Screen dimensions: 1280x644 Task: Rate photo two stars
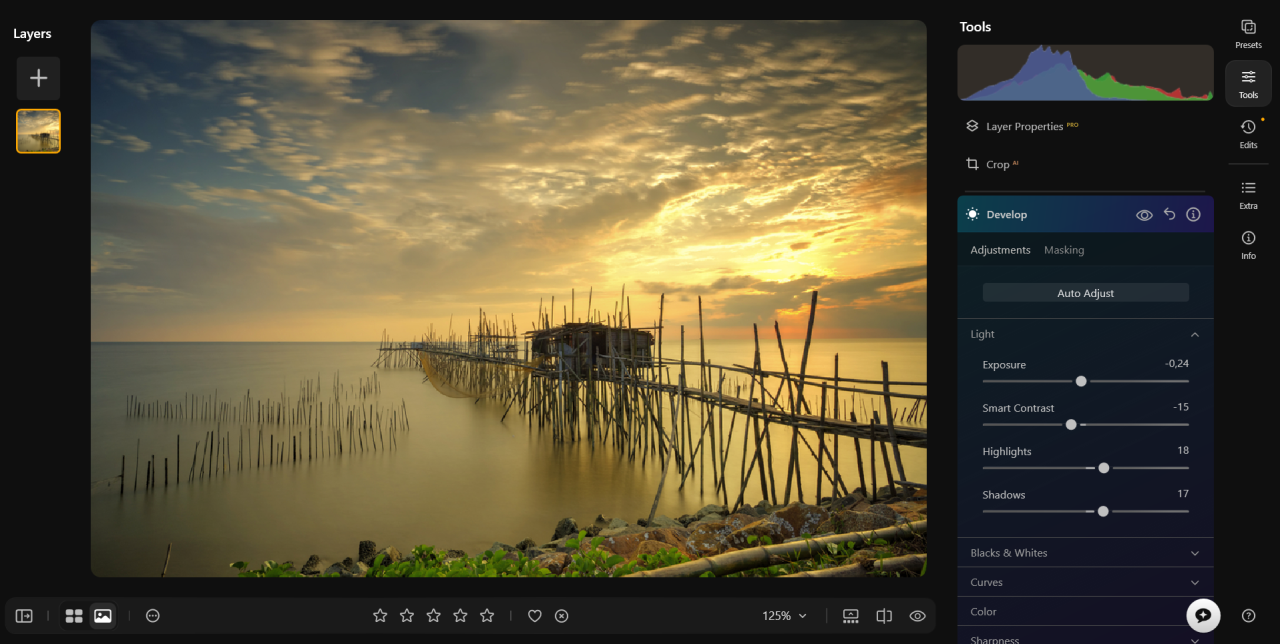point(407,616)
